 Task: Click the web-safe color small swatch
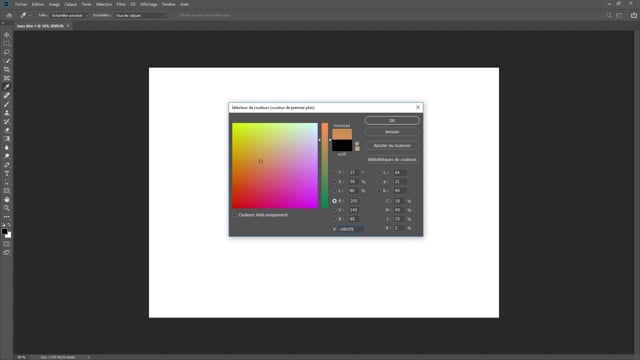tap(357, 149)
